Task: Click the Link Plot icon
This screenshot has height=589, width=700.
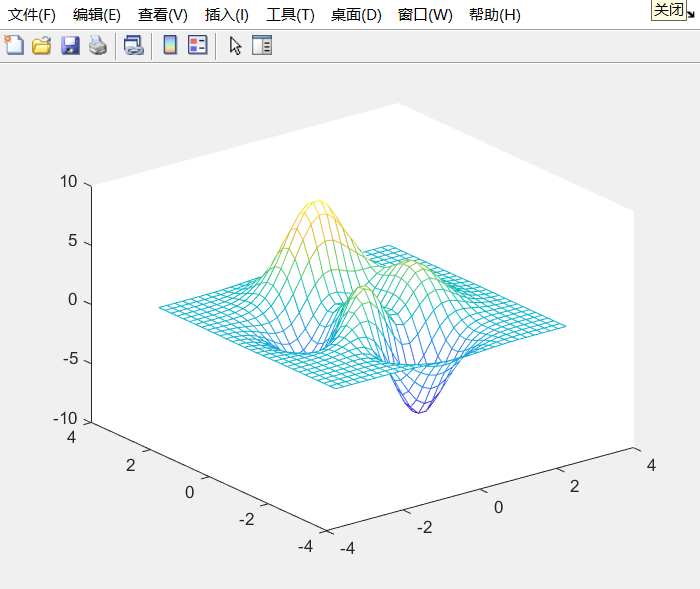Action: 133,46
